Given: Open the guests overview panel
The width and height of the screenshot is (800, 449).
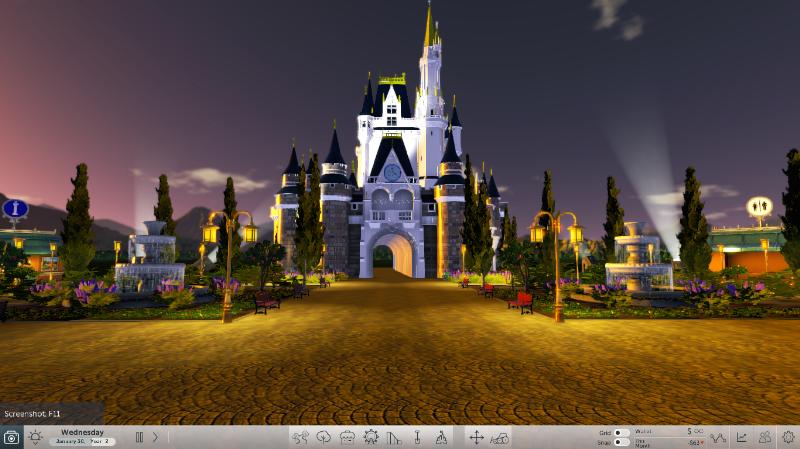Looking at the screenshot, I should (765, 437).
